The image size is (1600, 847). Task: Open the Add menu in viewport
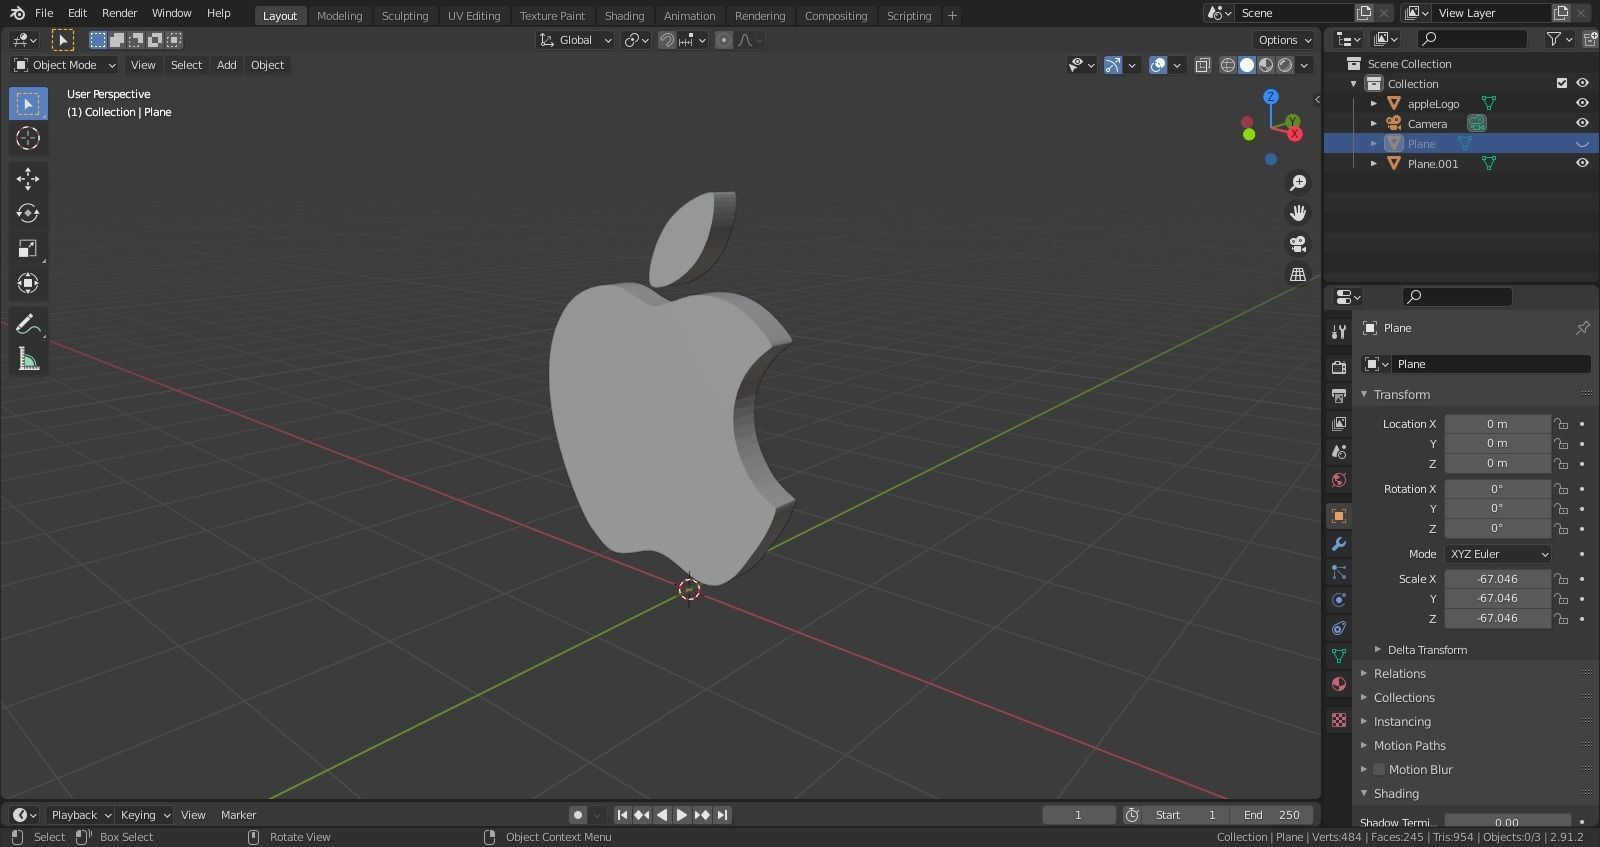coord(227,65)
